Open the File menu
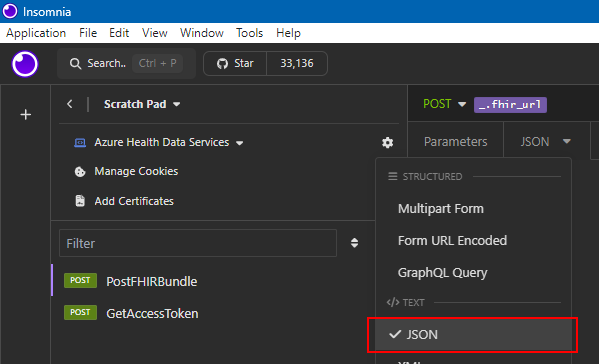The width and height of the screenshot is (599, 364). click(x=88, y=33)
